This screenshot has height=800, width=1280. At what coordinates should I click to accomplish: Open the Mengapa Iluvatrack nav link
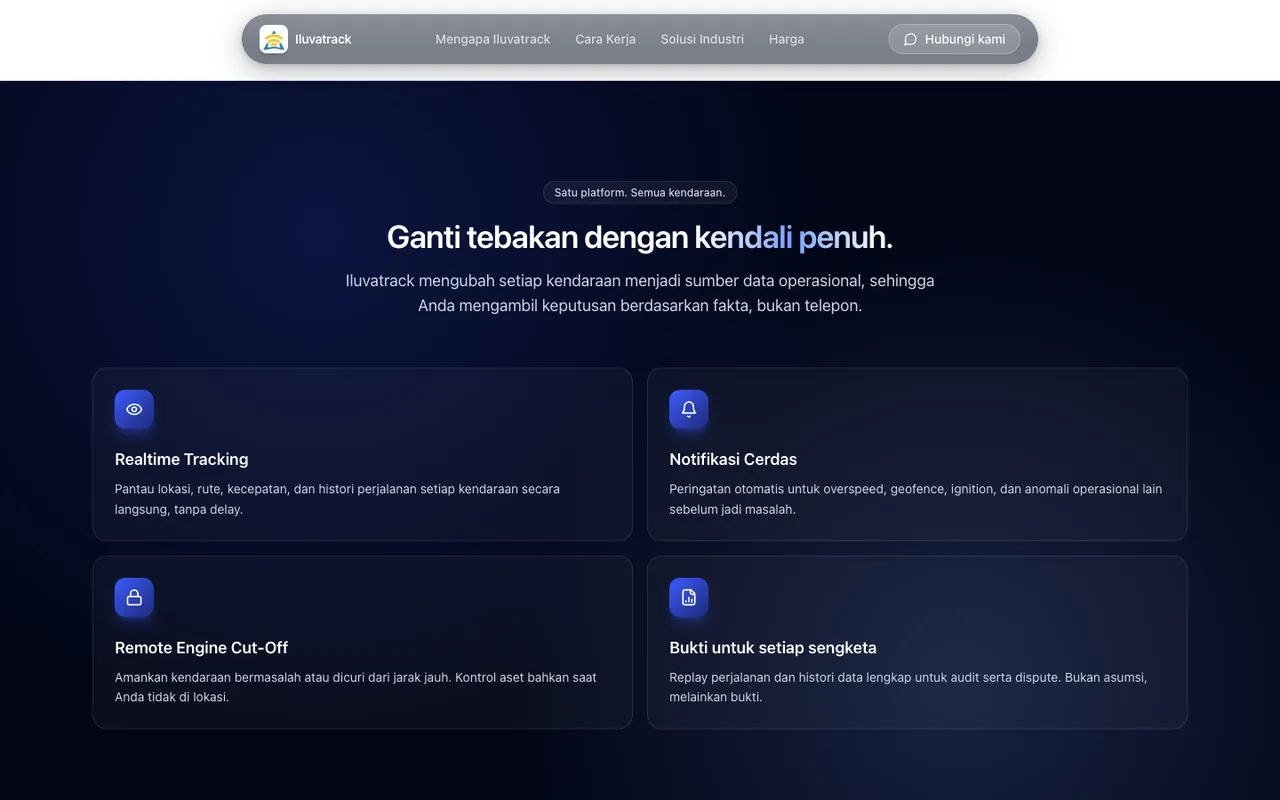click(x=493, y=39)
